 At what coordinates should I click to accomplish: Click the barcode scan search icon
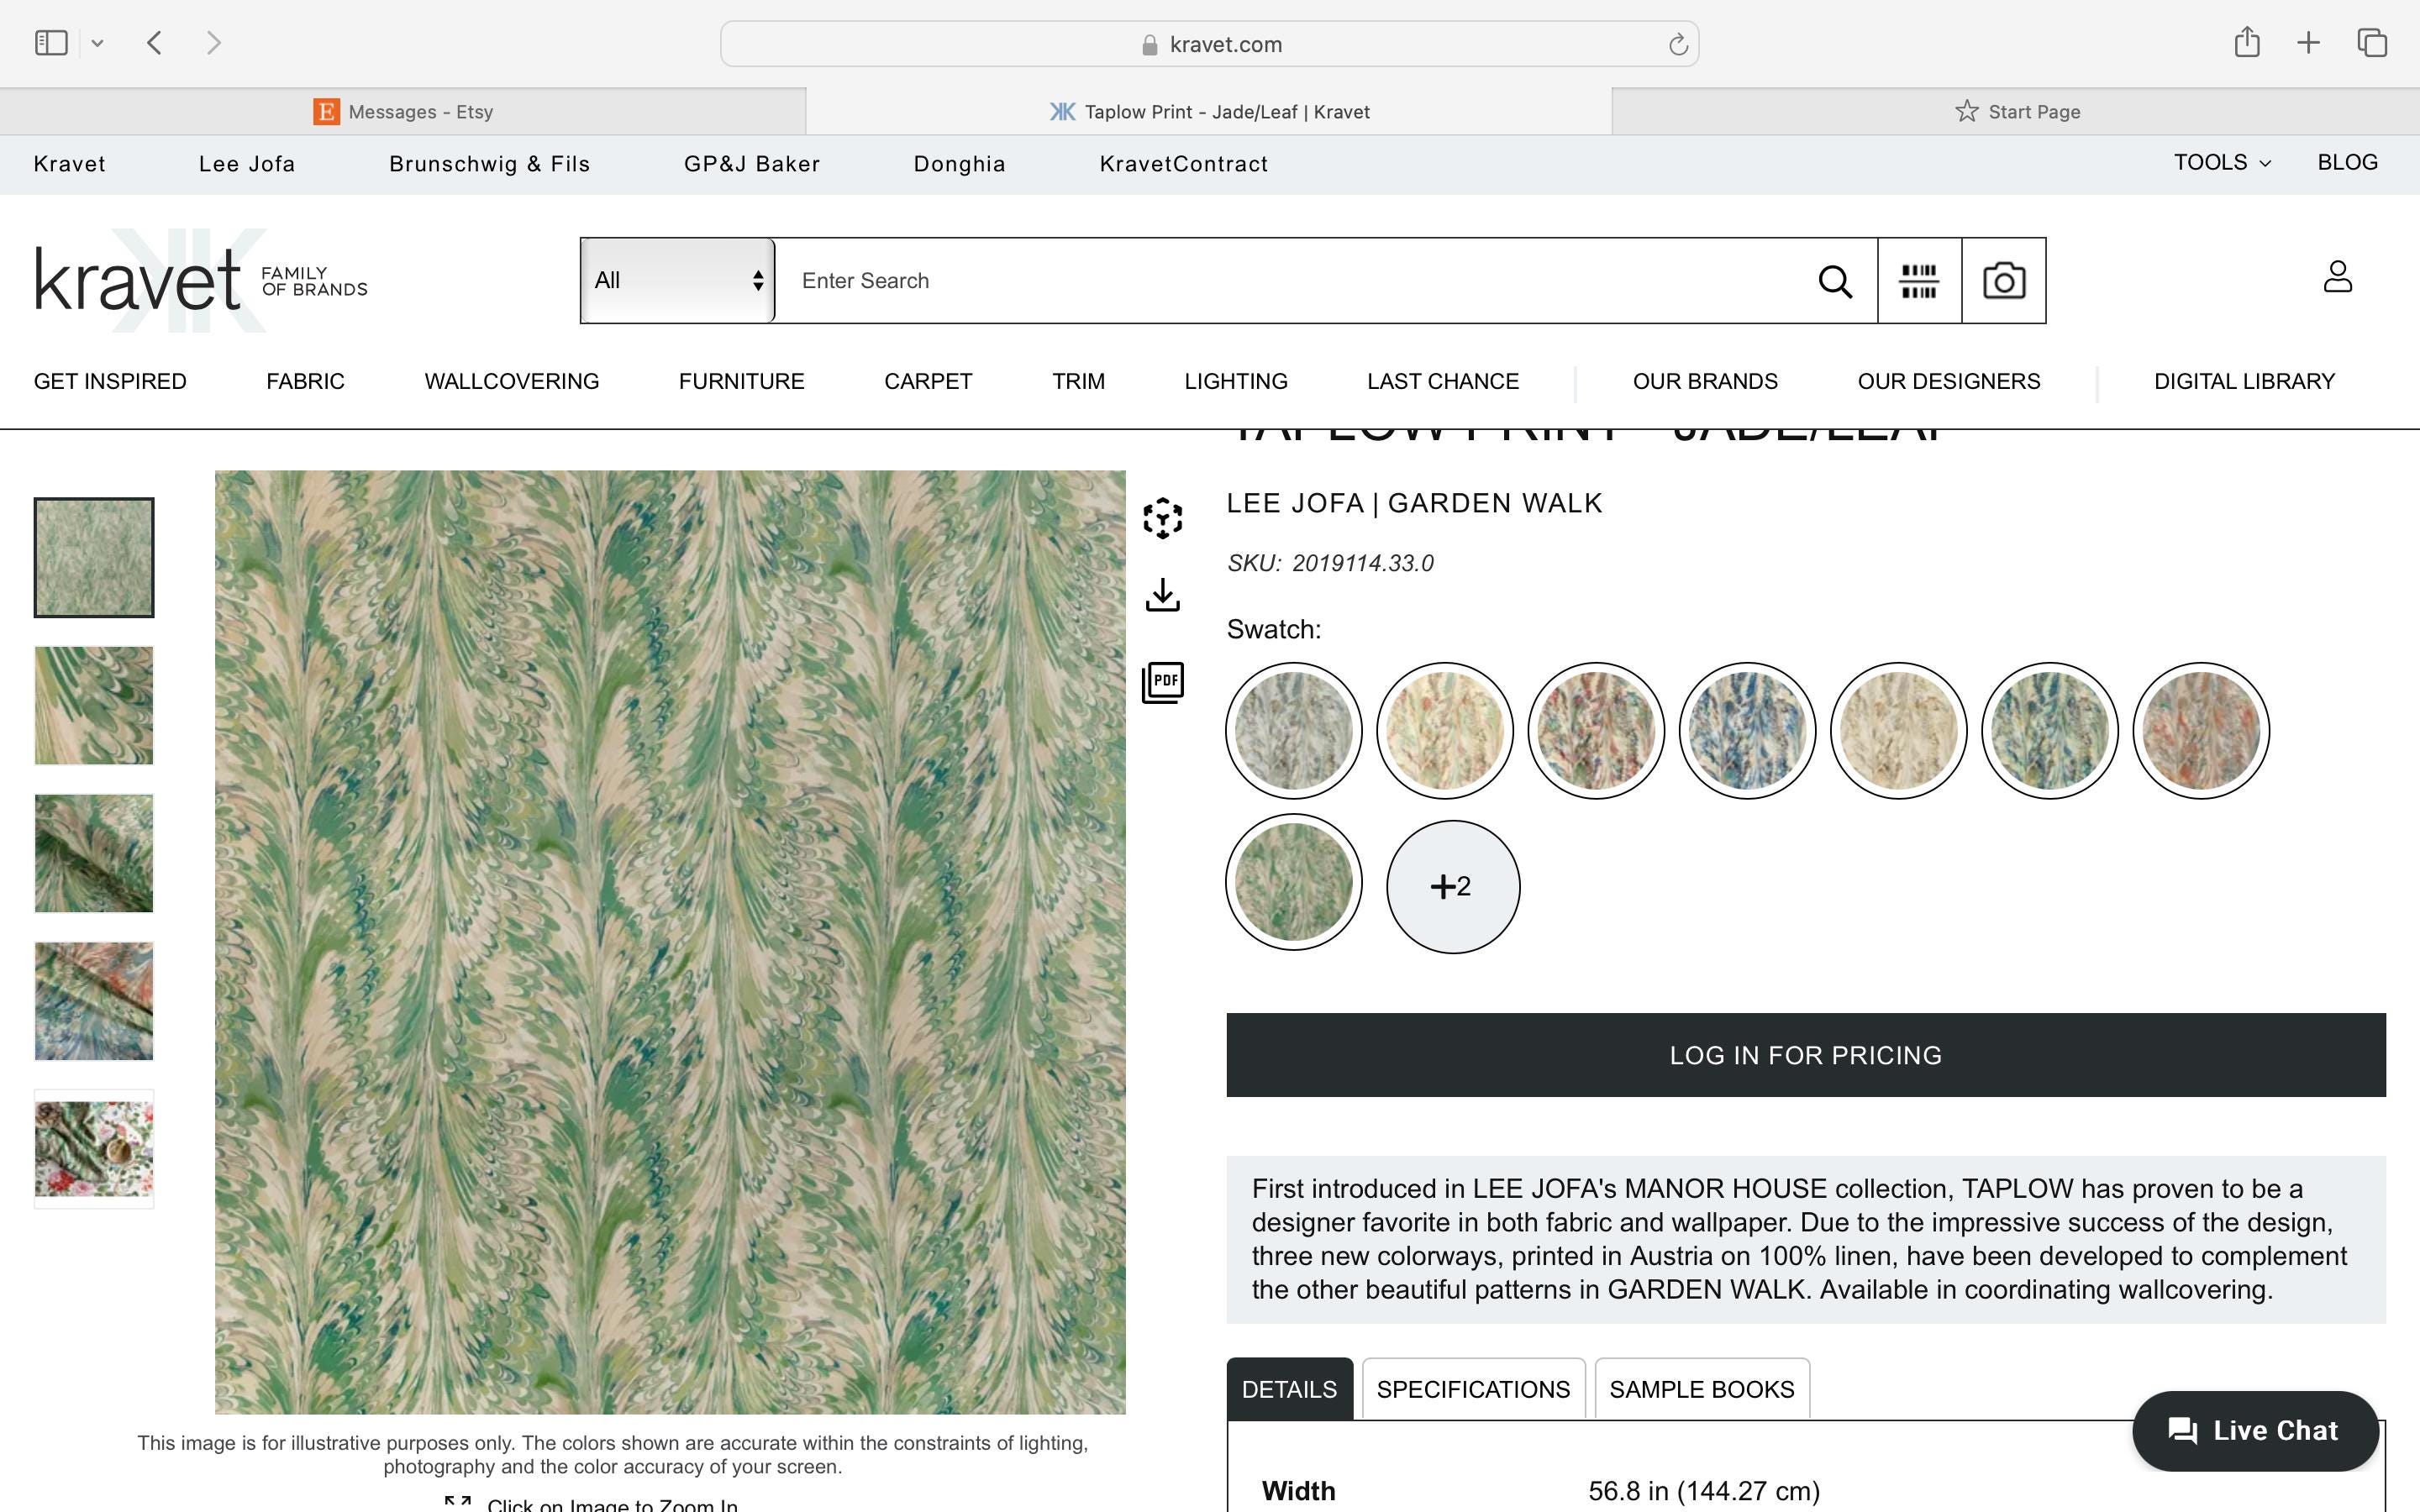[x=1919, y=281]
